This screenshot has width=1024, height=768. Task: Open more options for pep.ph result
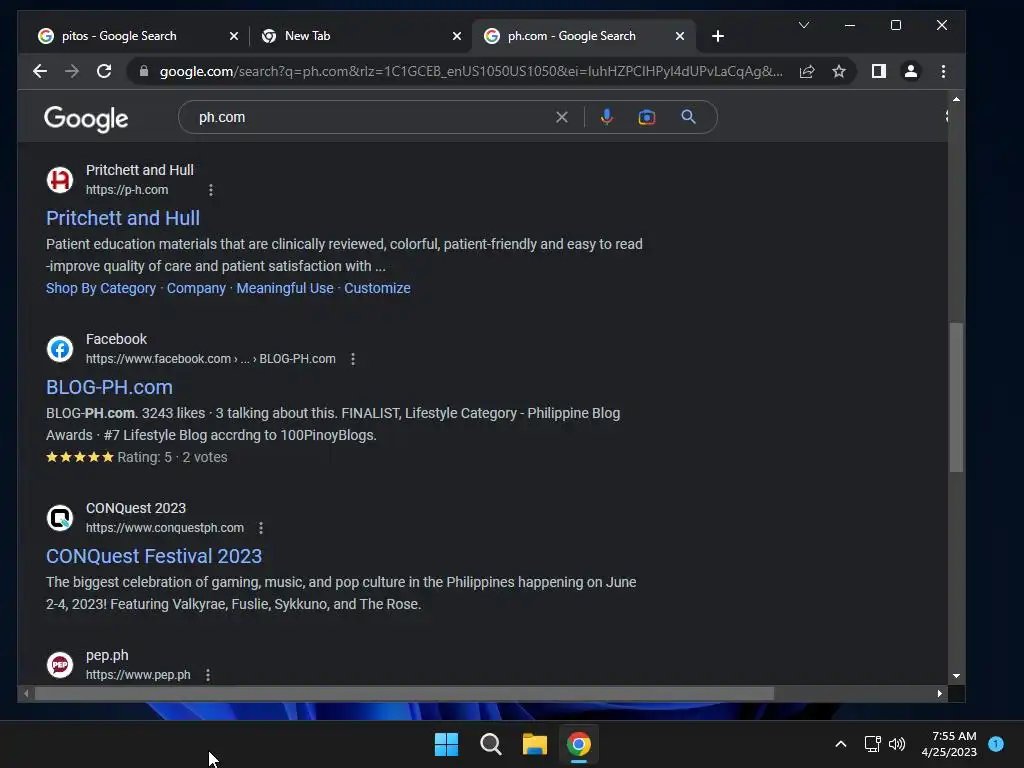pos(208,675)
